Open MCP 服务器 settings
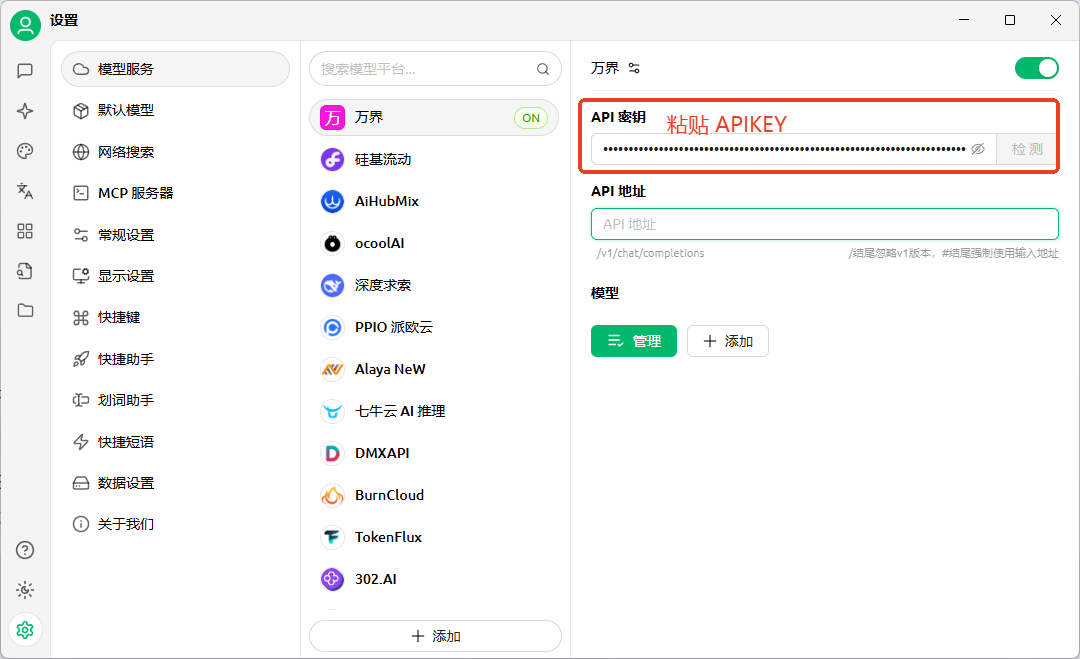The width and height of the screenshot is (1080, 659). [x=176, y=193]
